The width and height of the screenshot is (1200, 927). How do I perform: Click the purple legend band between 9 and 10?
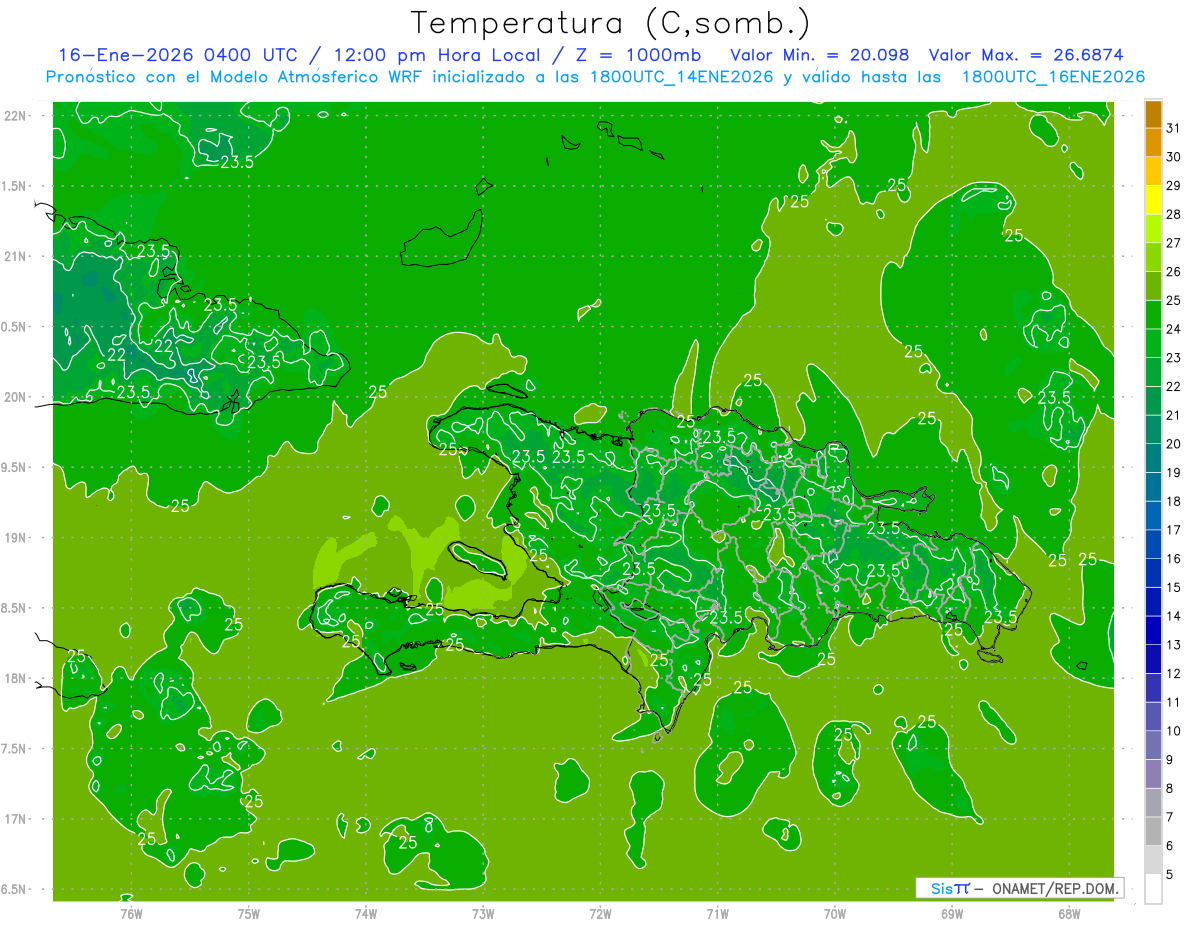(1153, 745)
